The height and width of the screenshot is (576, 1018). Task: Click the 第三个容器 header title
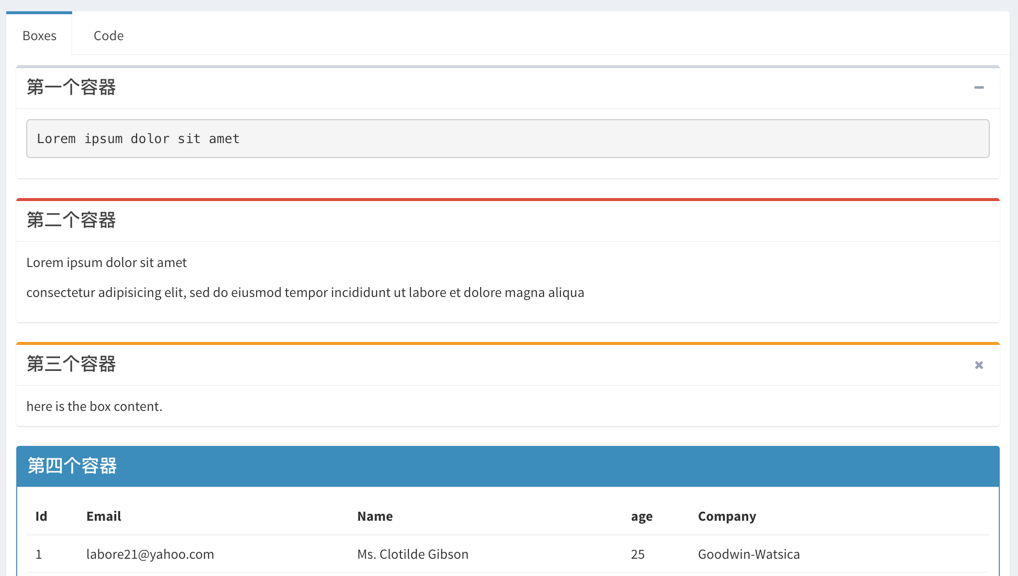71,364
